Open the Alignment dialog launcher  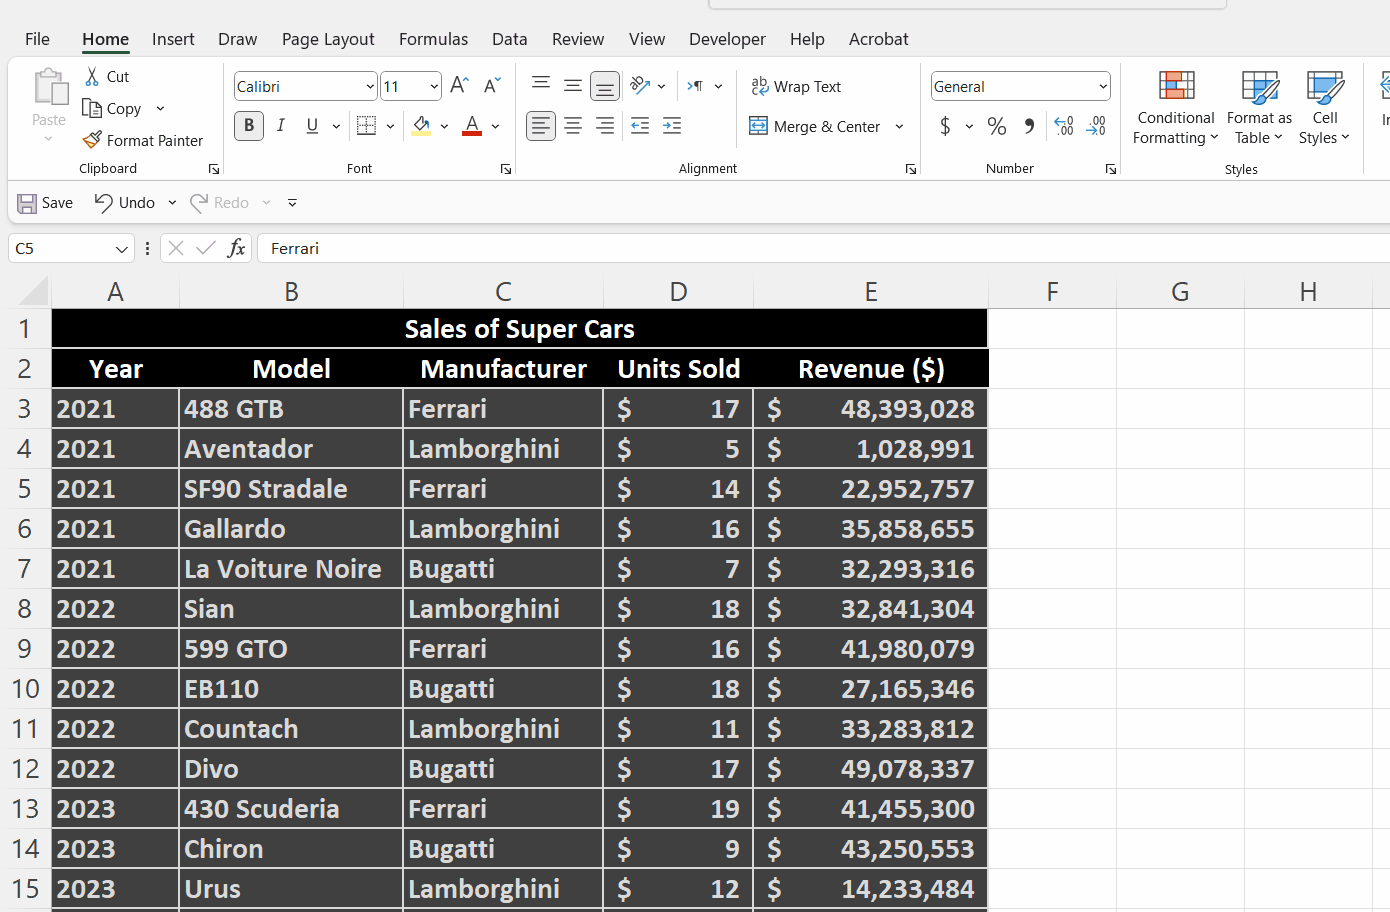(x=910, y=168)
